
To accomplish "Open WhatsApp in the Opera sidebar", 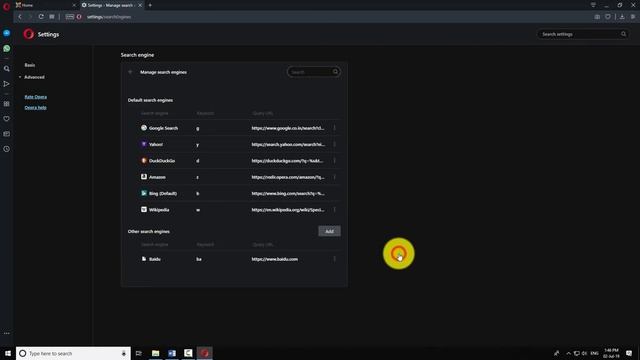I will (7, 49).
